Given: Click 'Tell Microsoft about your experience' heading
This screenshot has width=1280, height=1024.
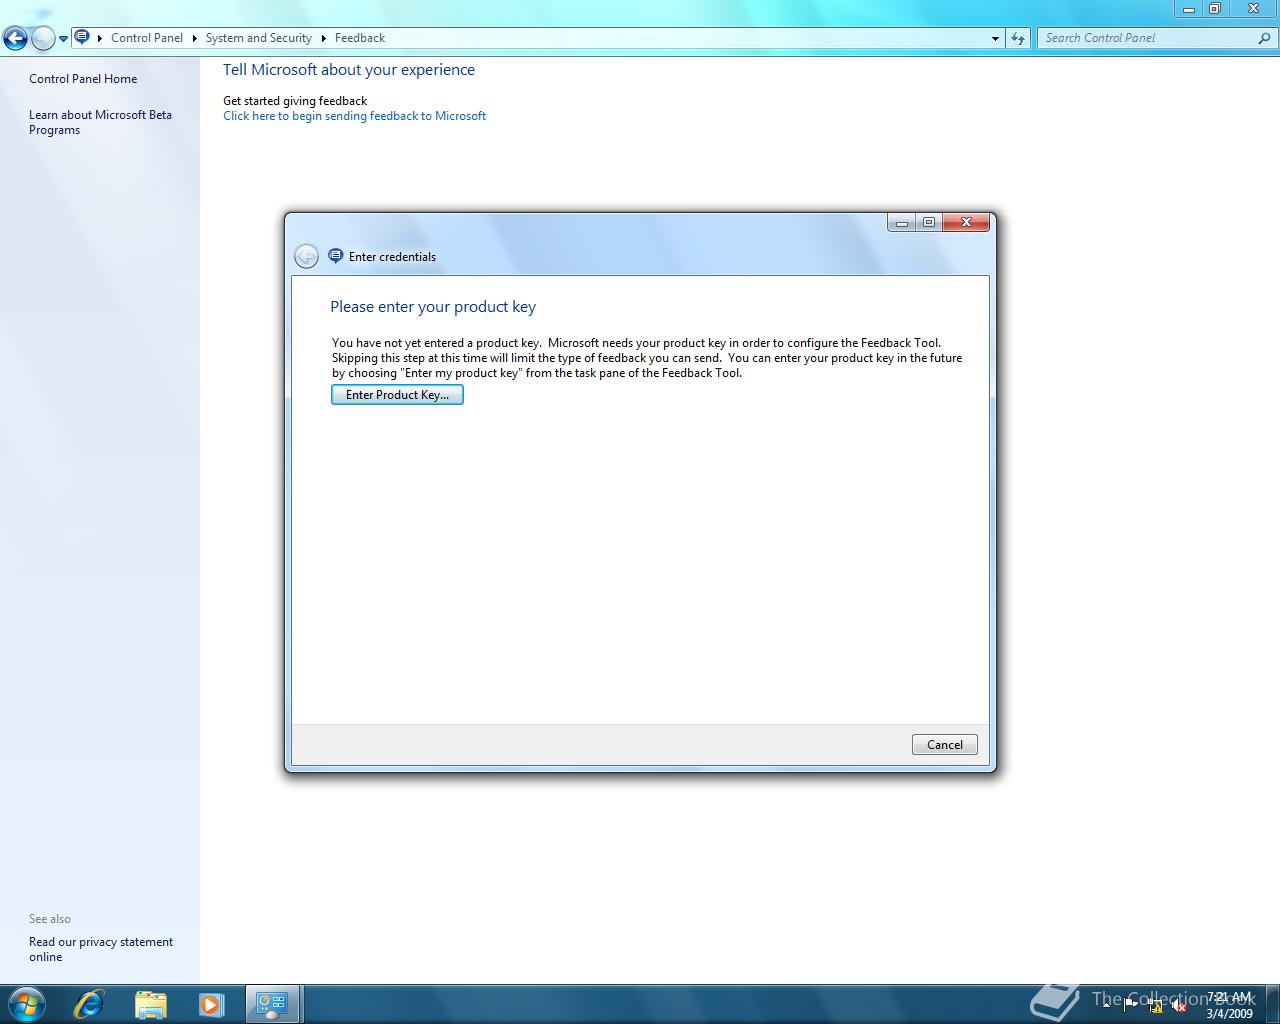Looking at the screenshot, I should point(349,70).
